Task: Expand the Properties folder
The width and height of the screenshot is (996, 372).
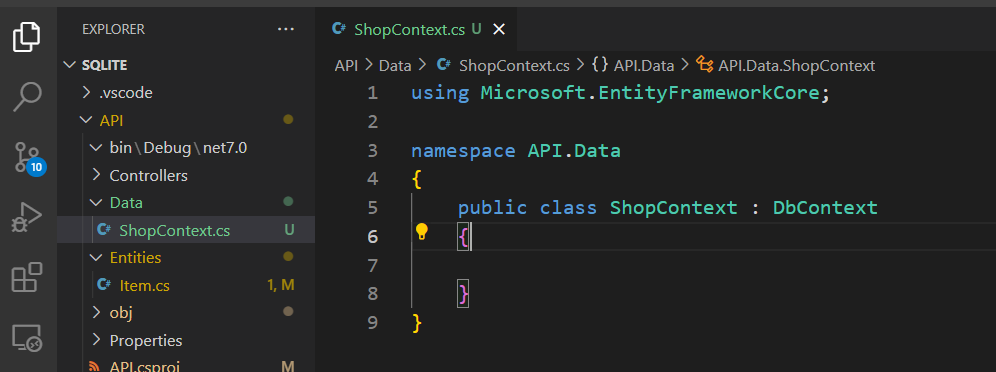Action: click(x=97, y=340)
